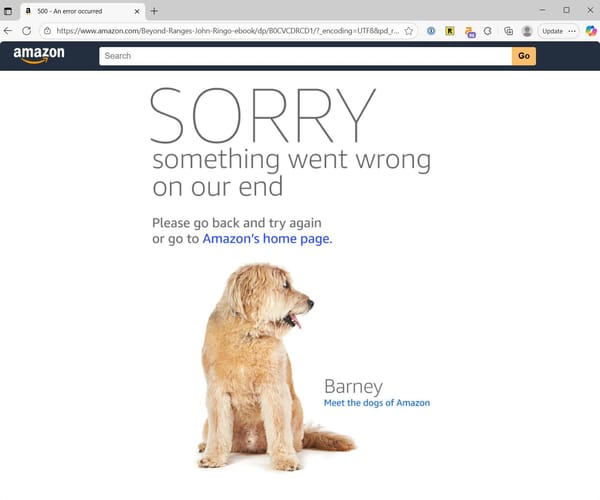Reload the page with the refresh icon
The image size is (600, 500).
(x=26, y=31)
